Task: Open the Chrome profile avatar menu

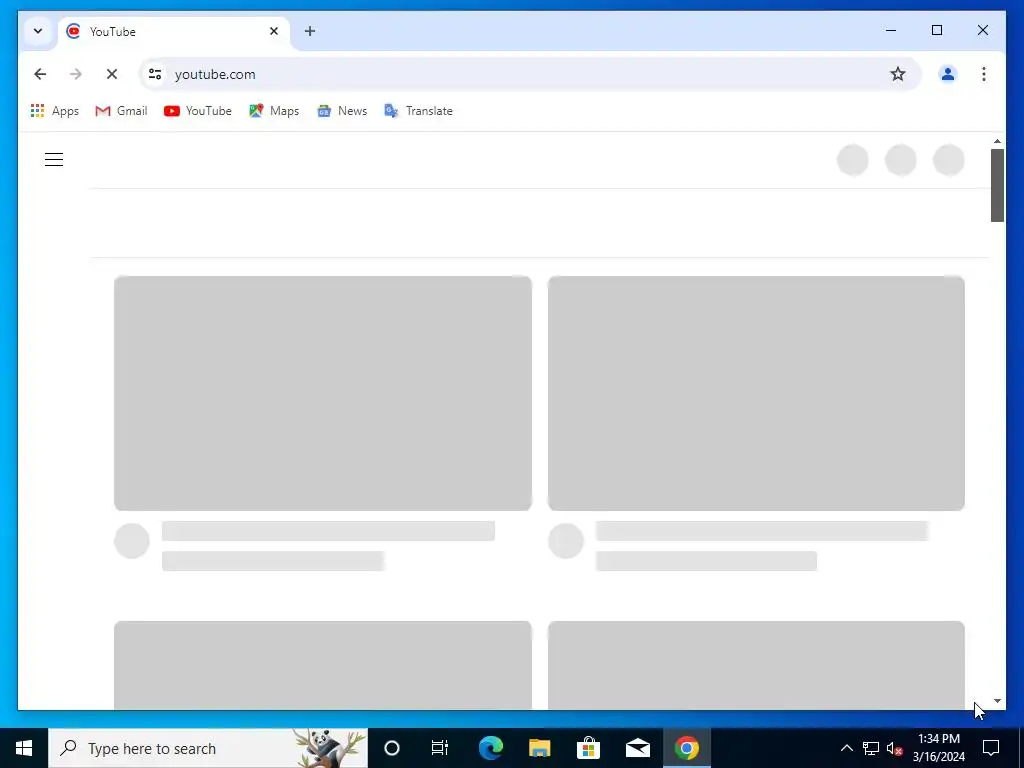Action: pos(948,74)
